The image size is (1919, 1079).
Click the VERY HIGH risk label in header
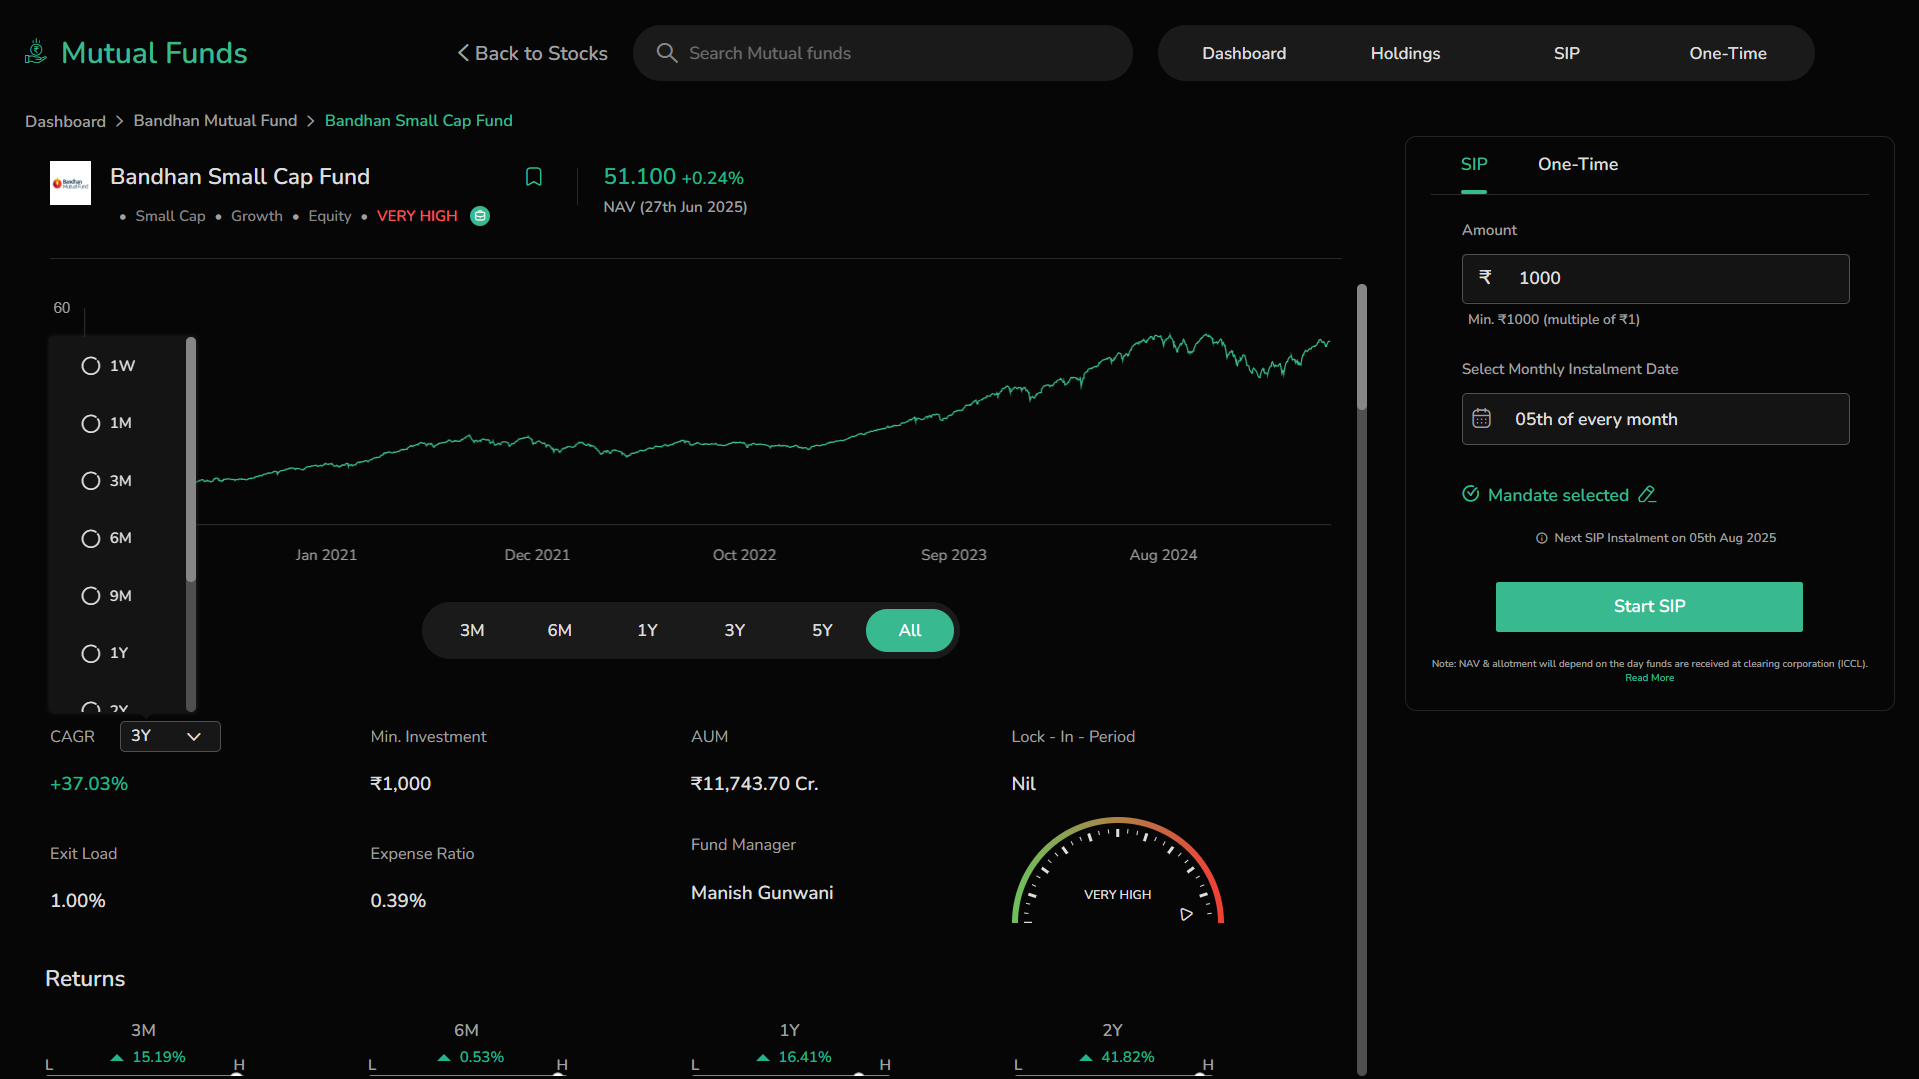[x=417, y=216]
